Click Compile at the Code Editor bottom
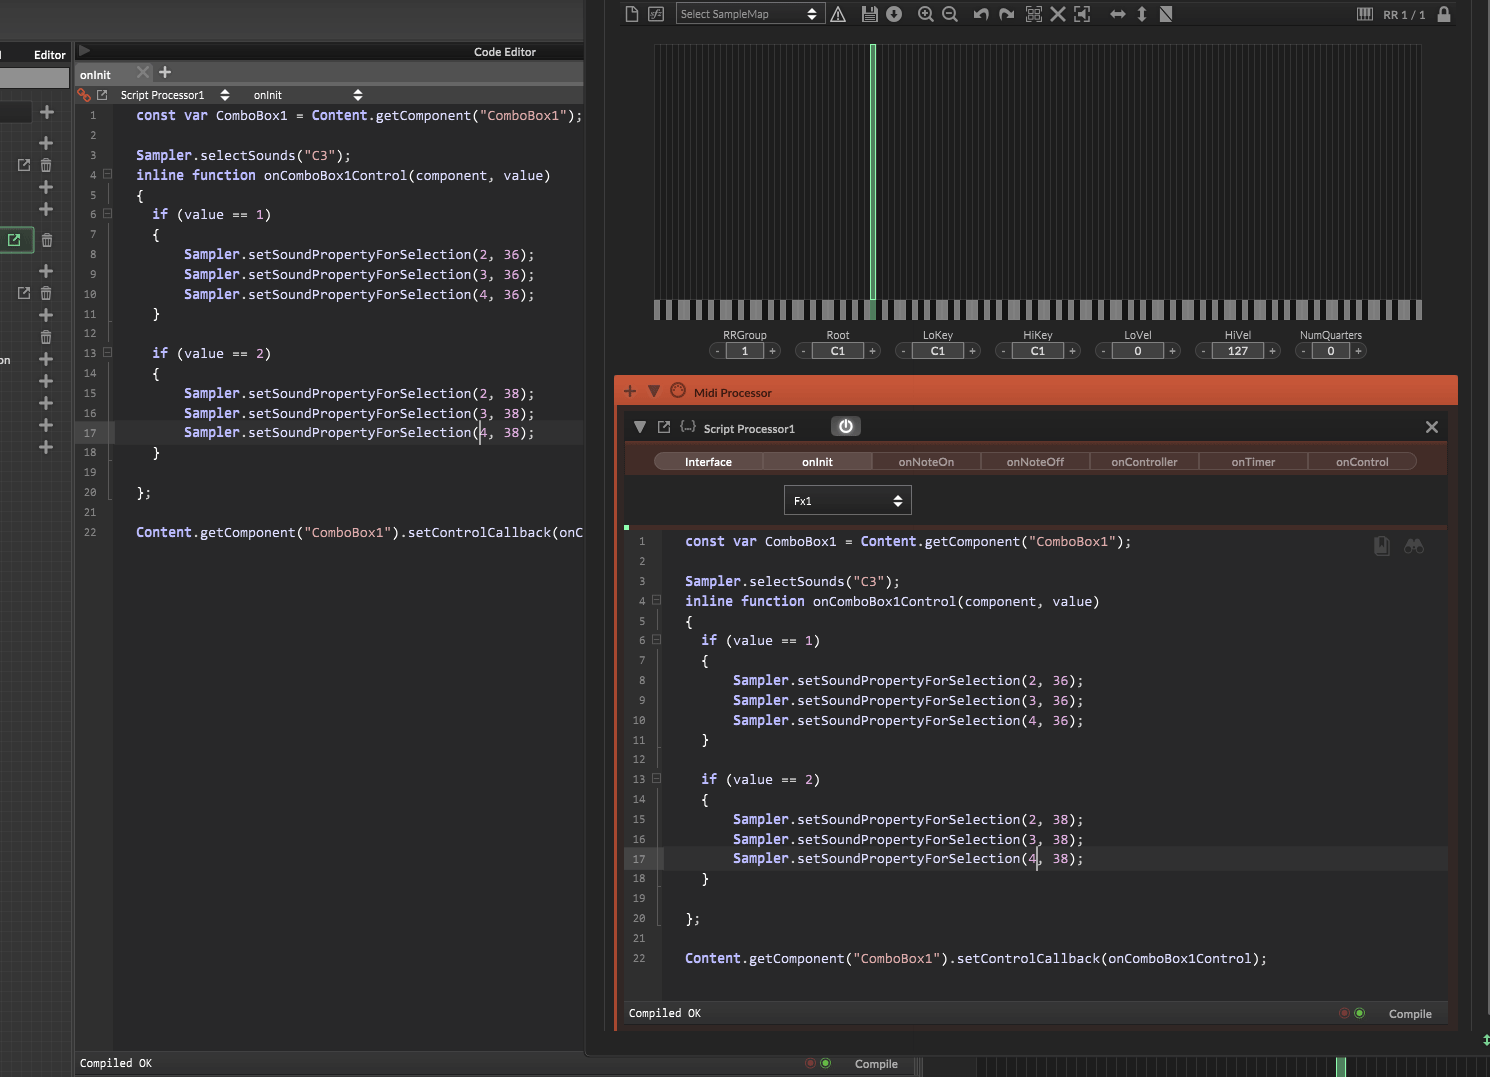 pyautogui.click(x=876, y=1064)
